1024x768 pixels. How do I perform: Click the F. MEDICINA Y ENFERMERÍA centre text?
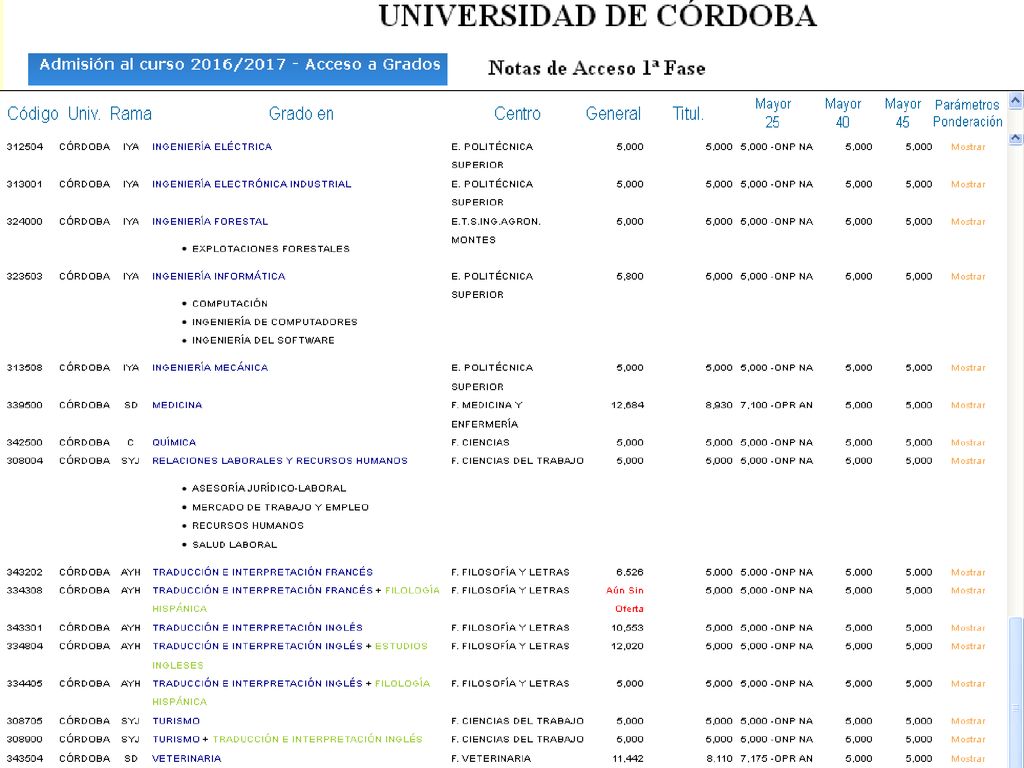487,414
